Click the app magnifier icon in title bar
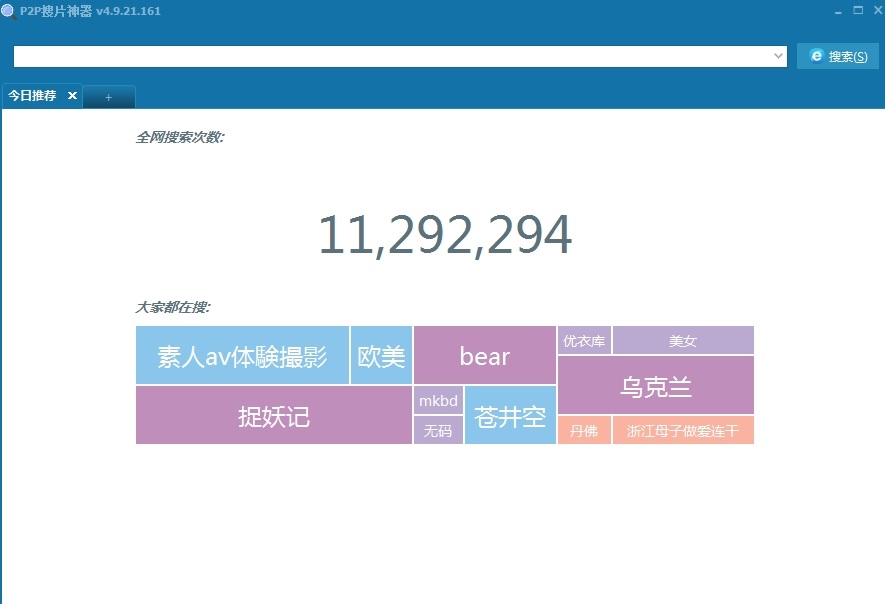The width and height of the screenshot is (885, 604). tap(9, 11)
